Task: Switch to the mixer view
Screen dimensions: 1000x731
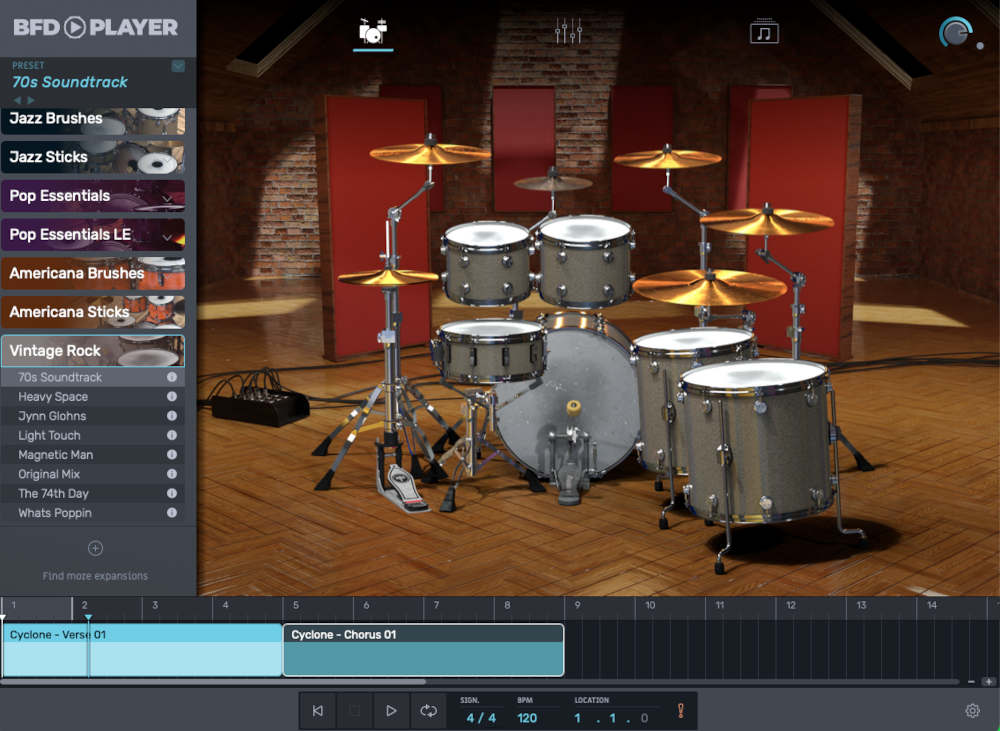Action: (568, 30)
